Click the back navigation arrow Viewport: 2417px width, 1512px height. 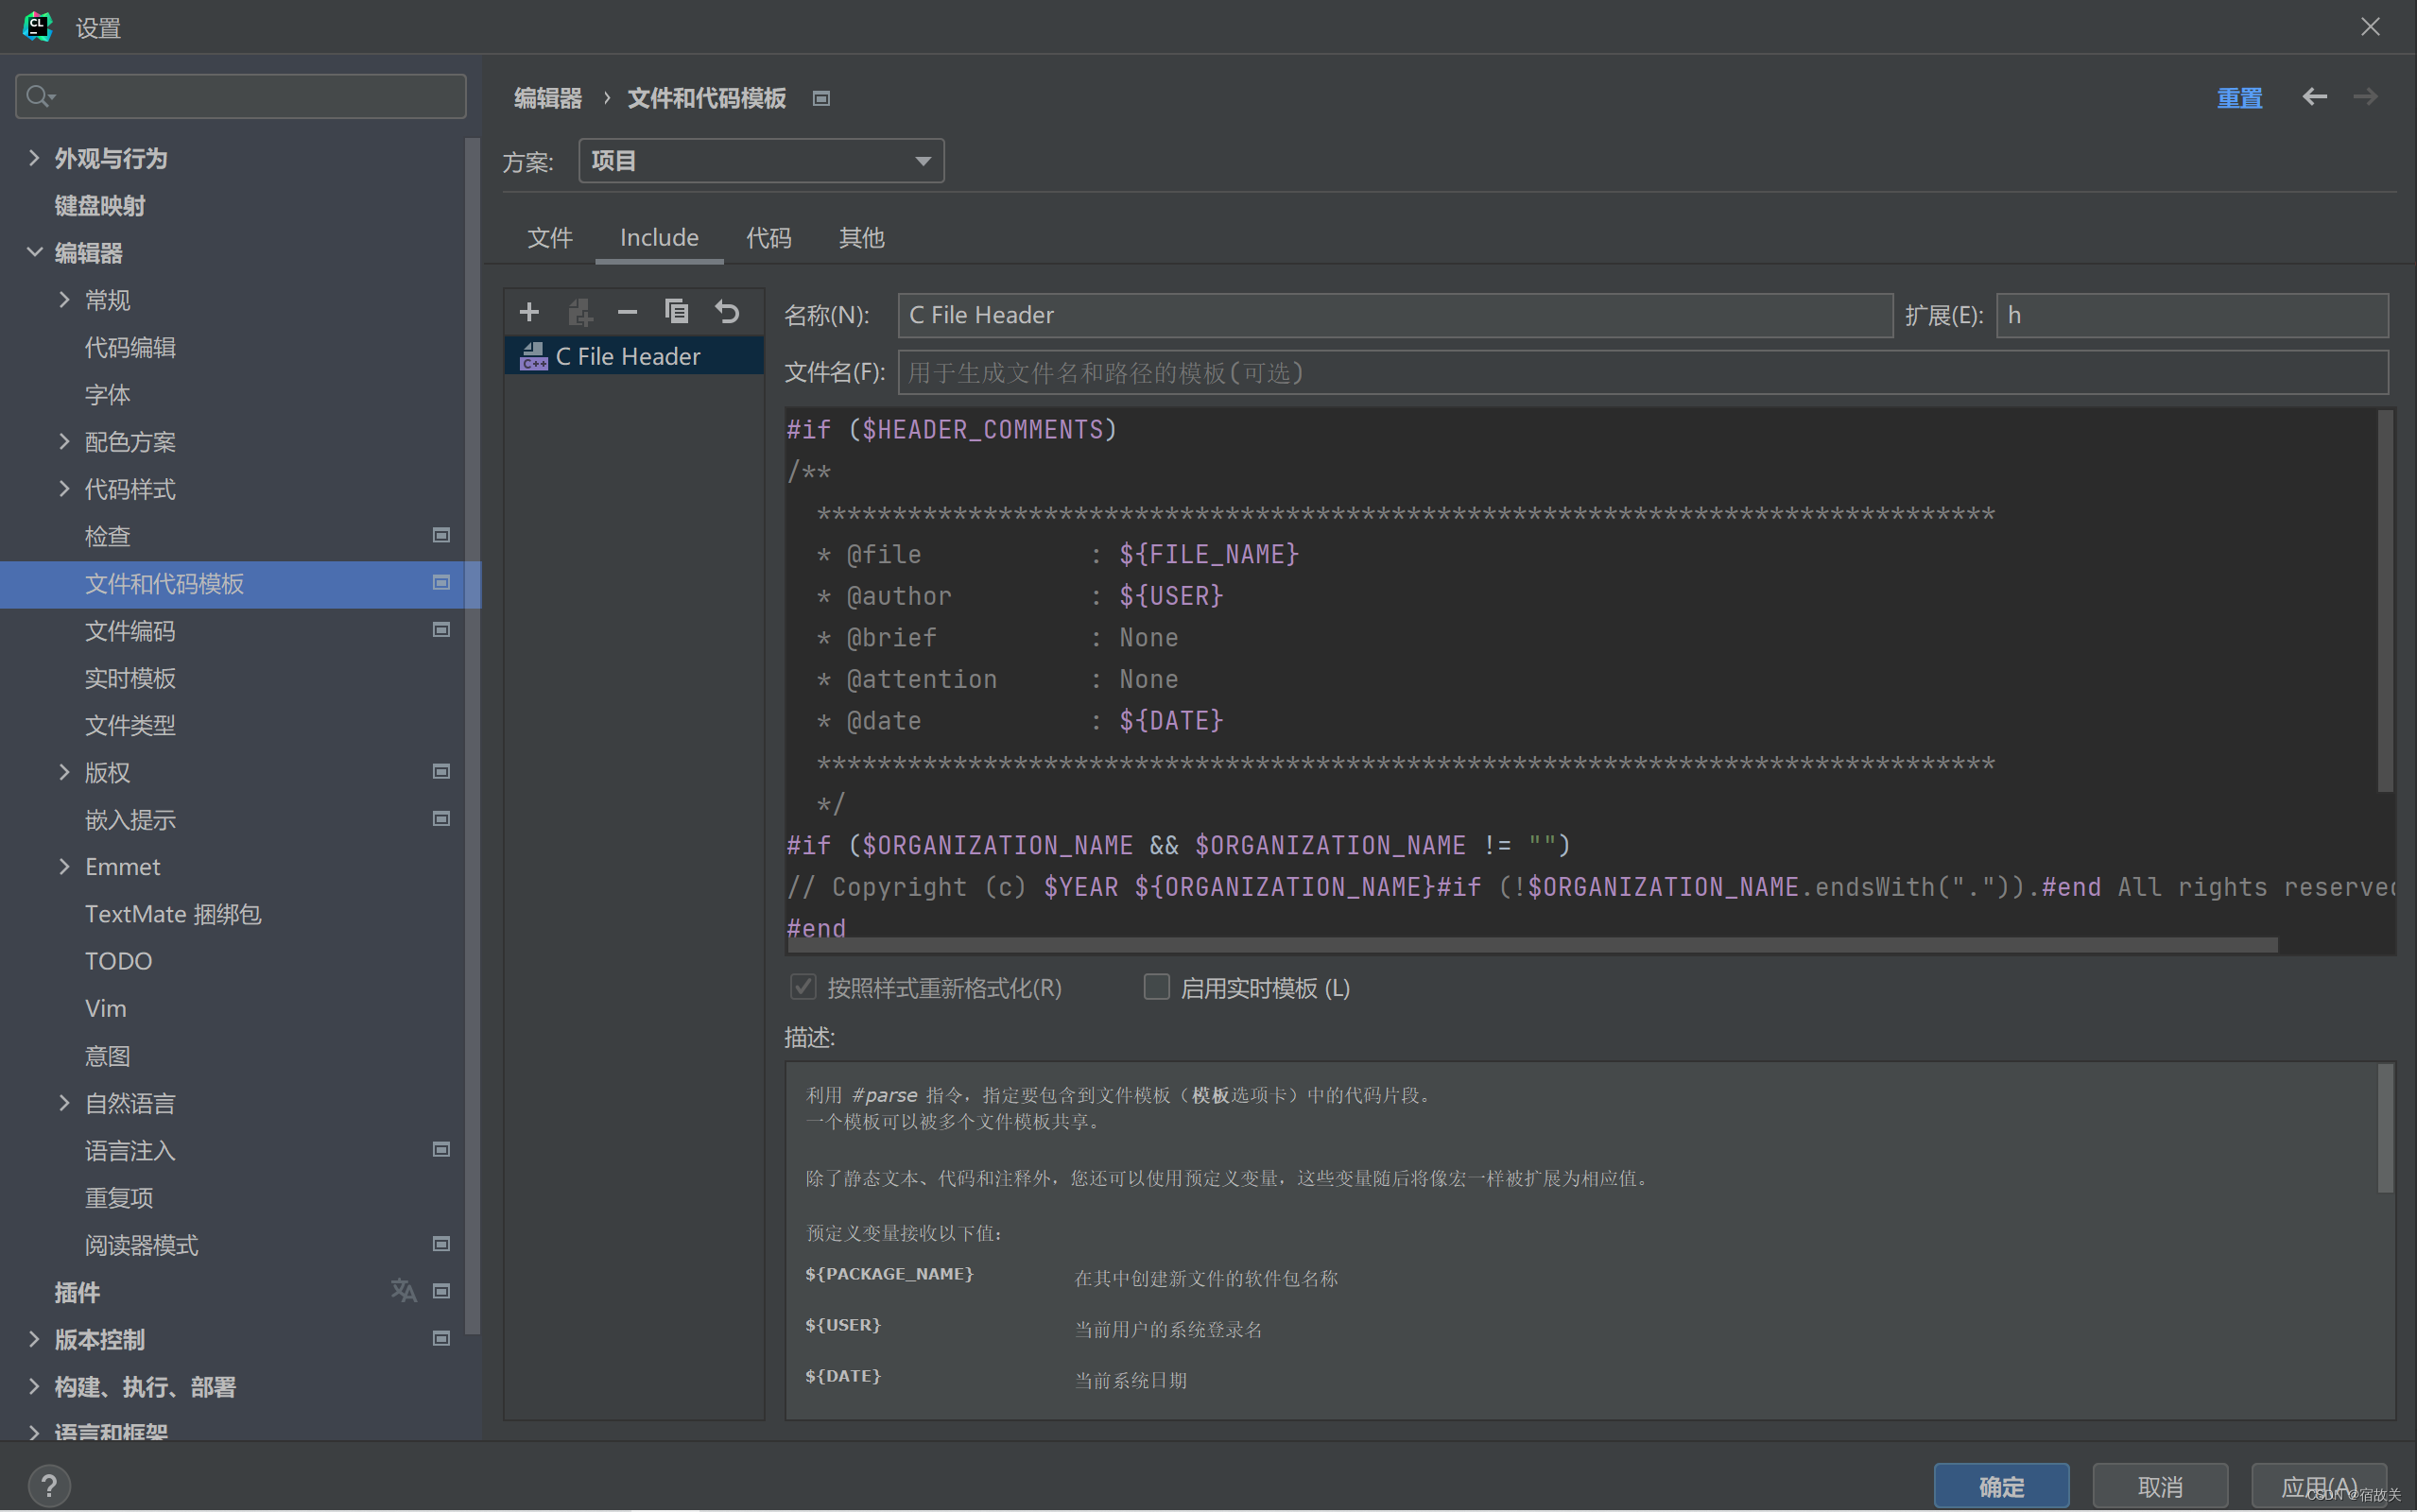(2314, 97)
